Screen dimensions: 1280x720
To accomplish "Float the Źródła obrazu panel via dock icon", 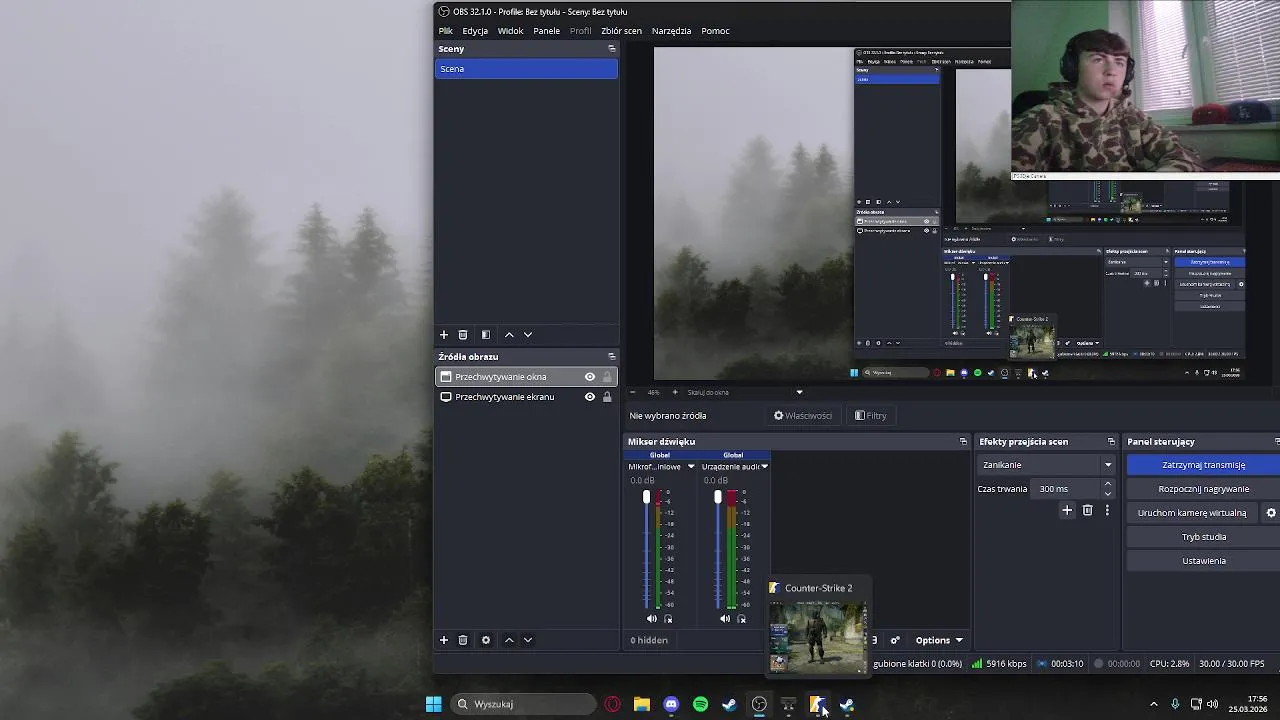I will coord(612,357).
